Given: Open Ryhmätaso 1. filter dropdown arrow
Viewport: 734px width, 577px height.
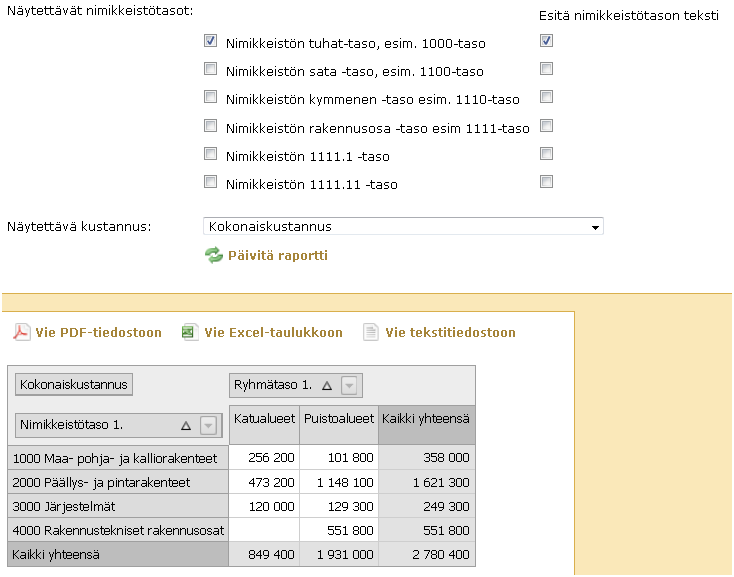Looking at the screenshot, I should [x=348, y=386].
